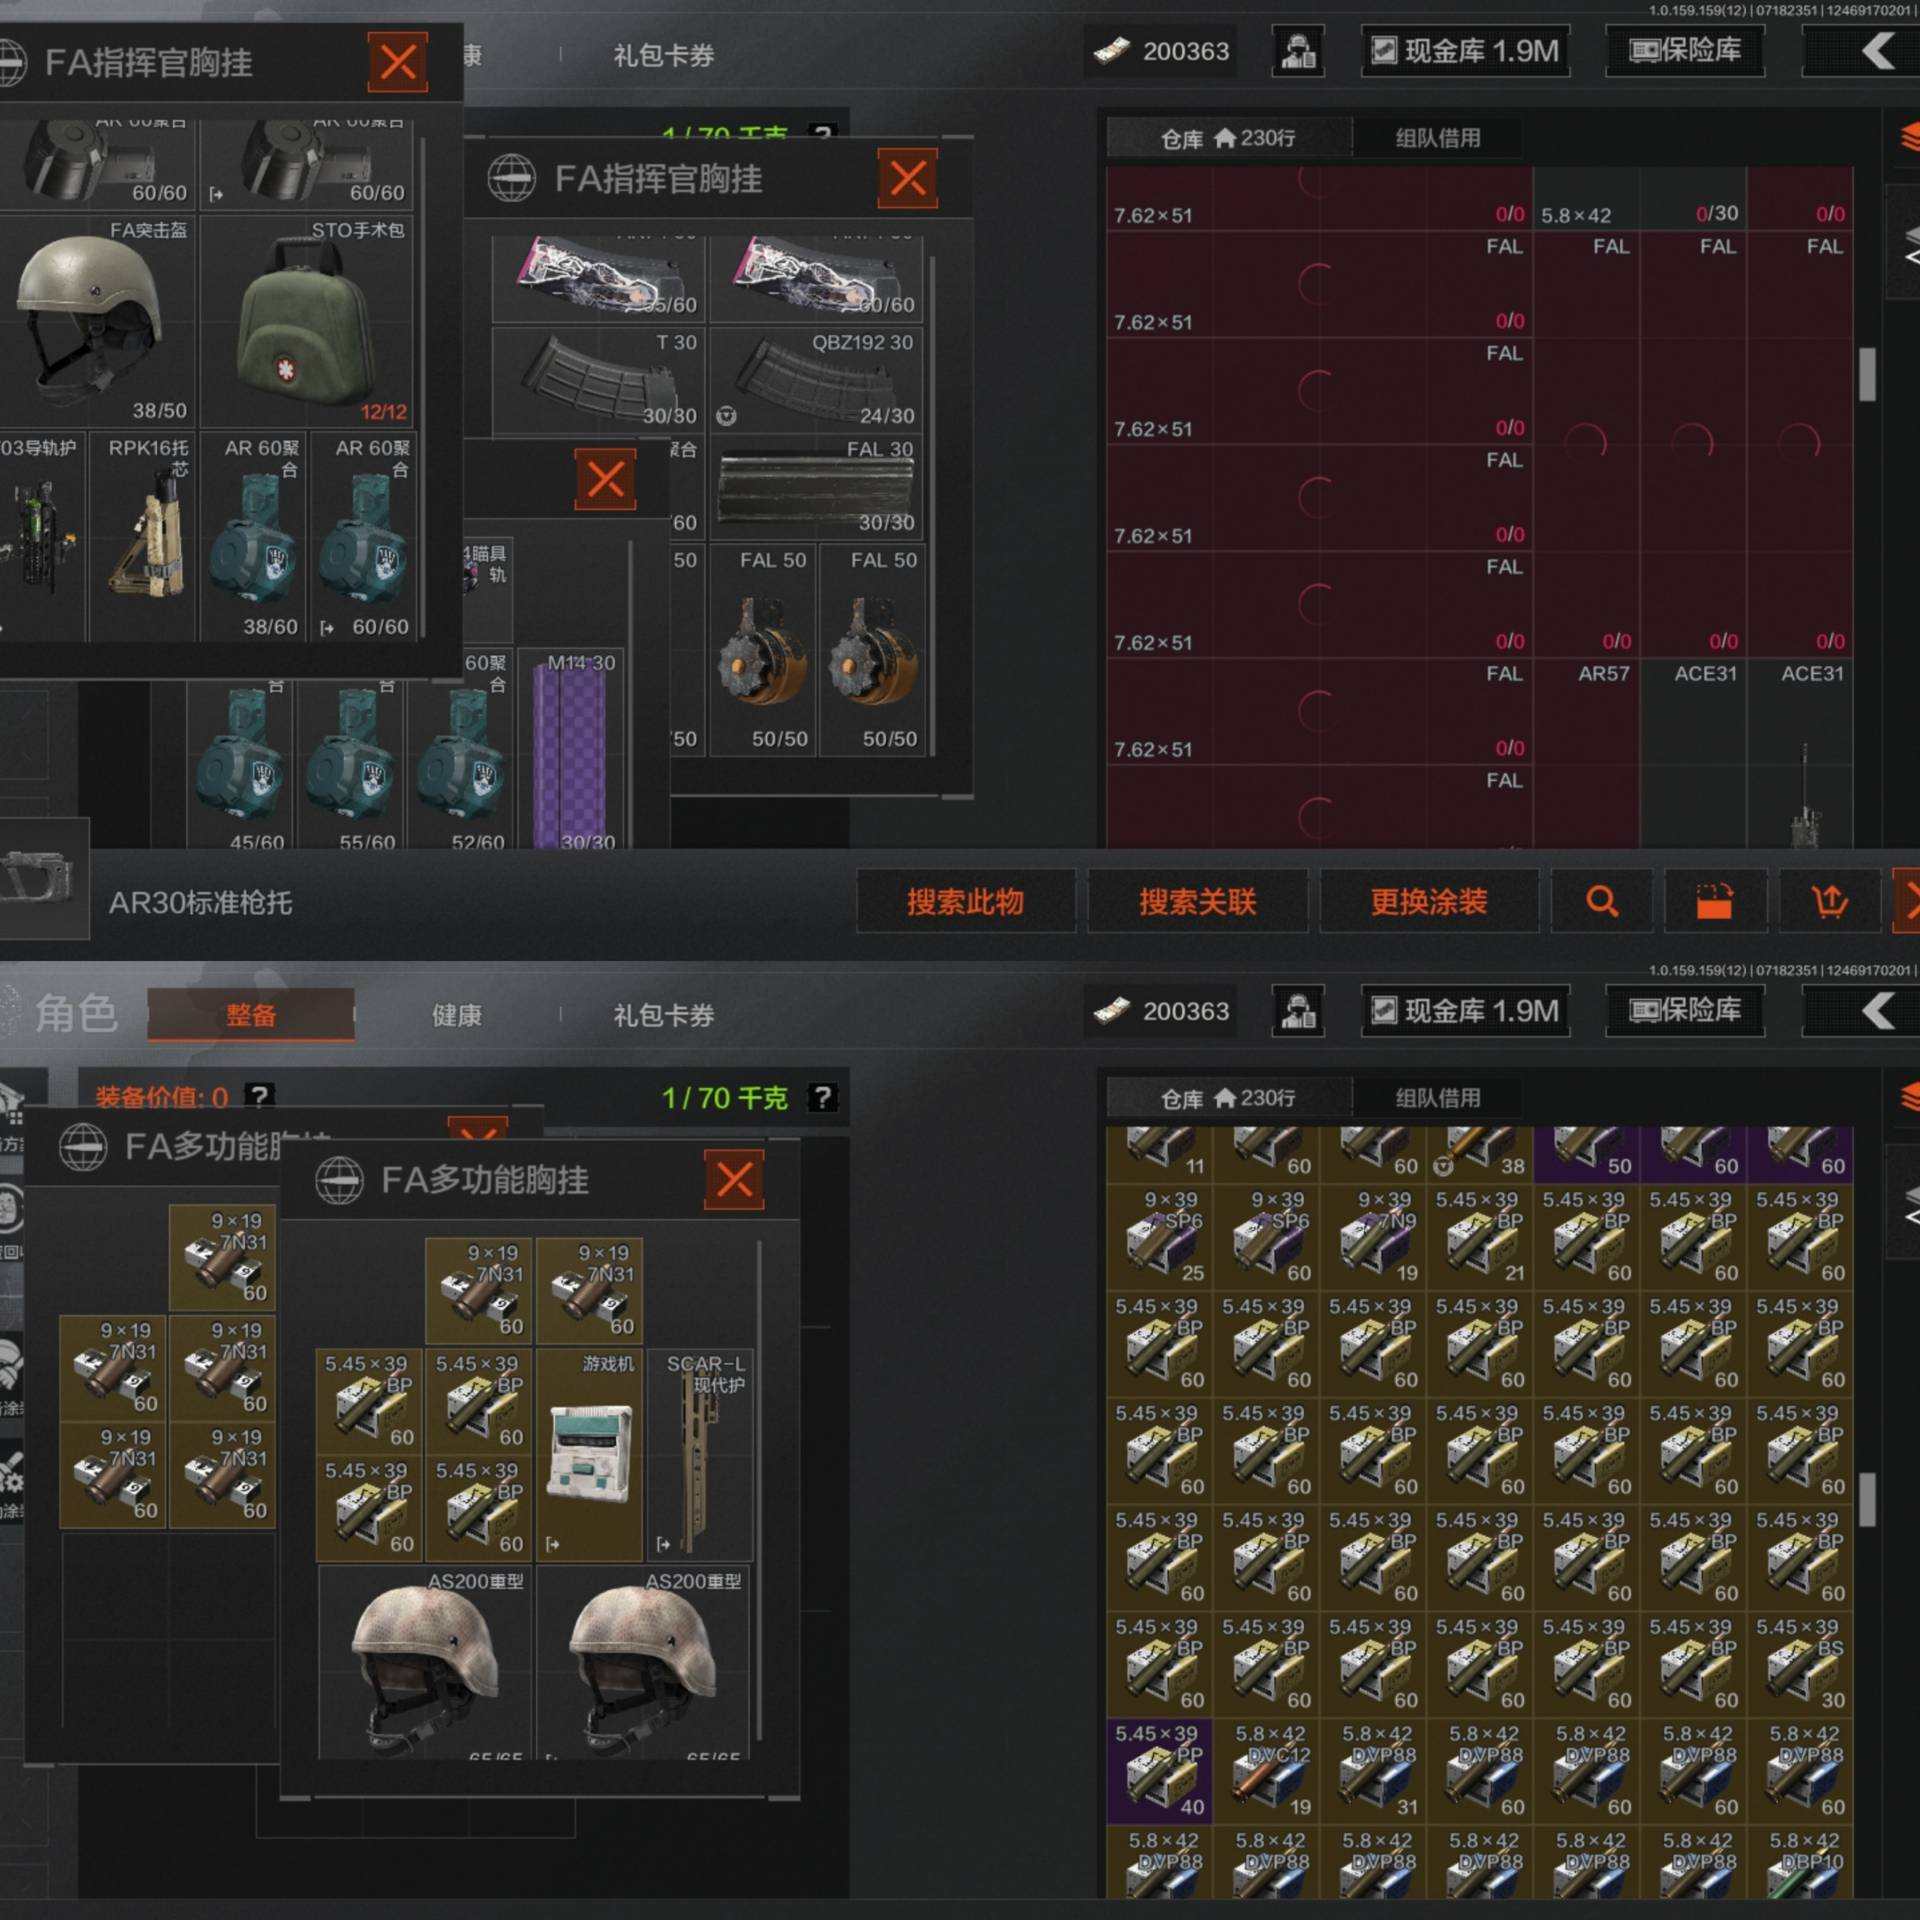Click the move-item icon beside the magnifier
The image size is (1920, 1920).
tap(1714, 901)
